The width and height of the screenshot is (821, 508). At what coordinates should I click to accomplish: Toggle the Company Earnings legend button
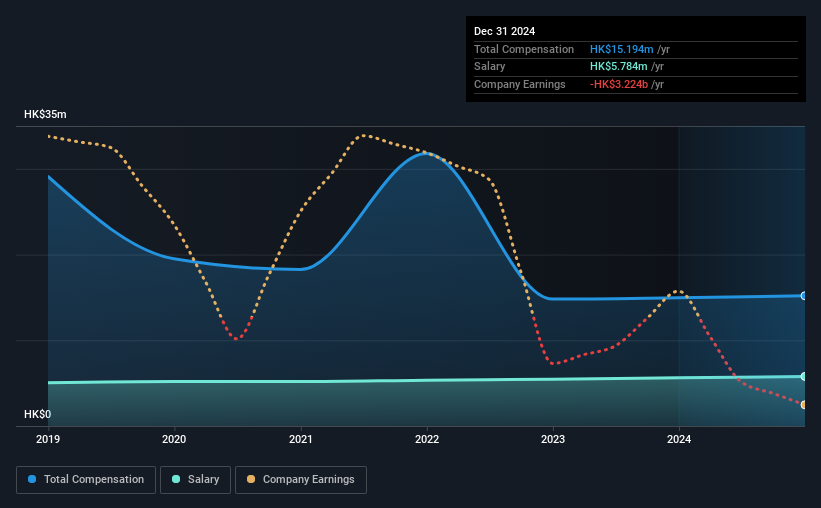[301, 480]
